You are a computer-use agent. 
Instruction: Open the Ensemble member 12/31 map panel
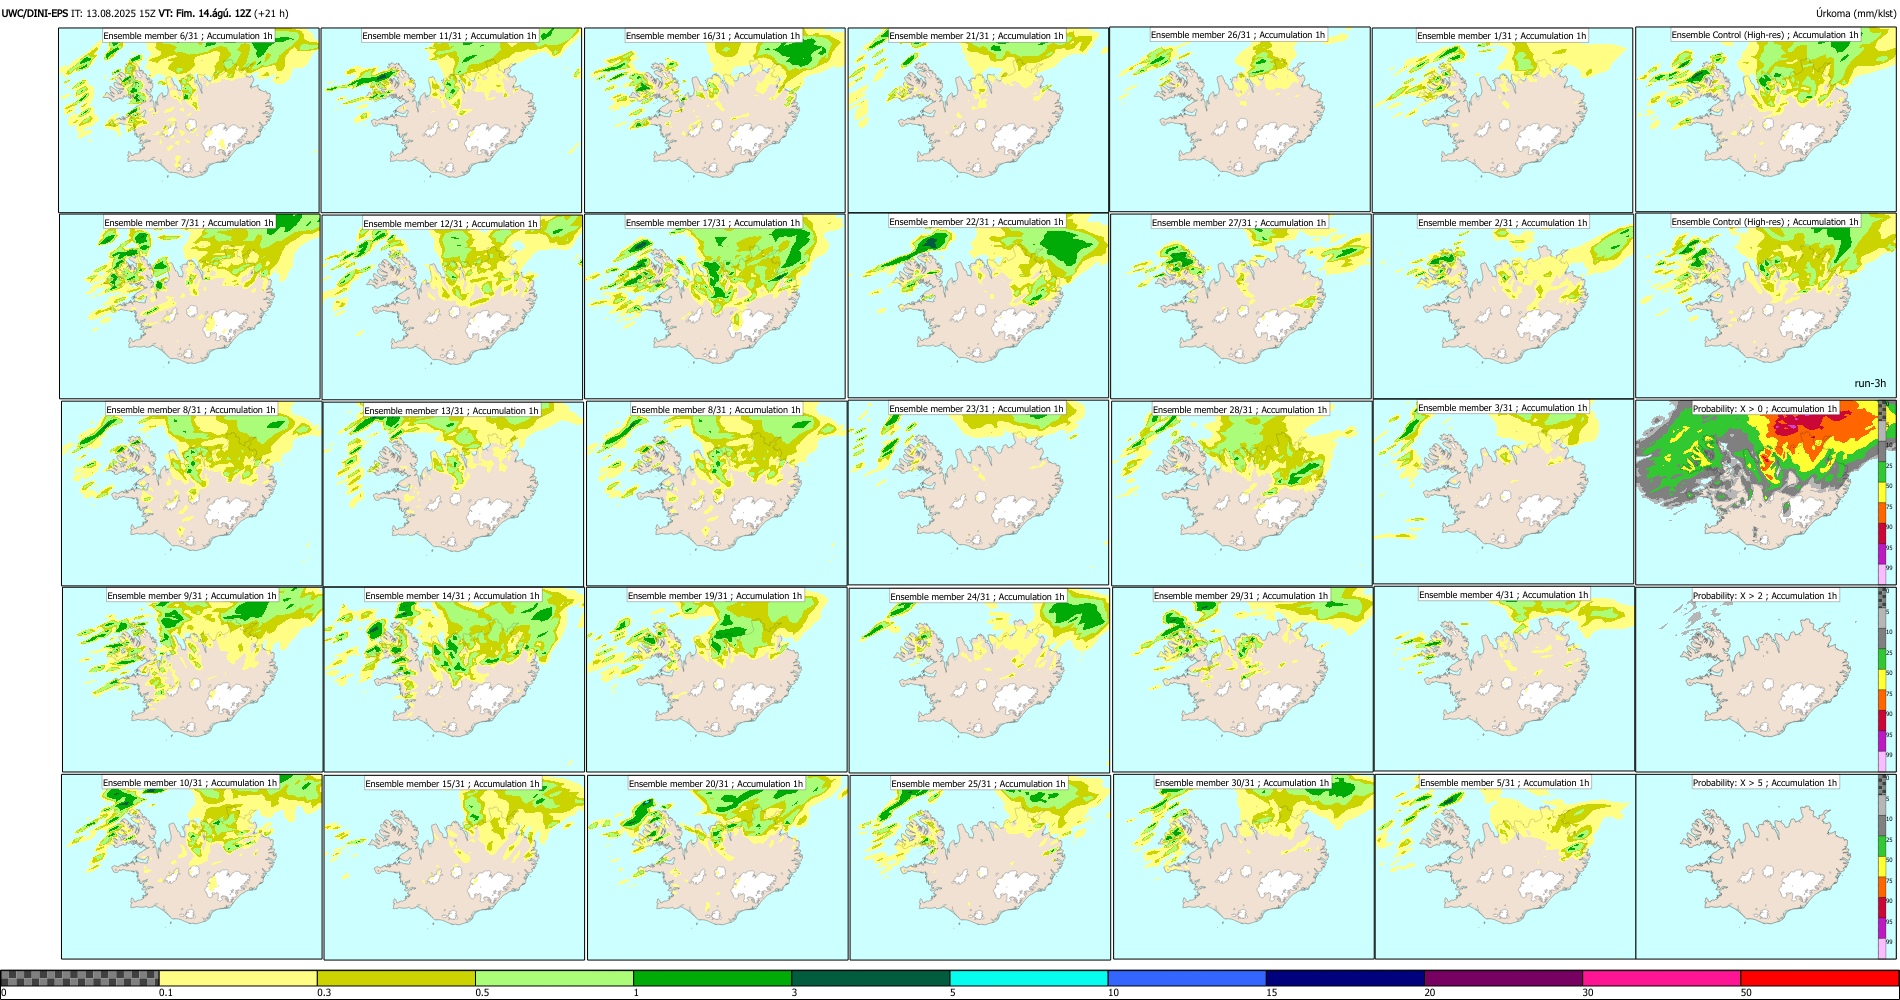tap(452, 306)
